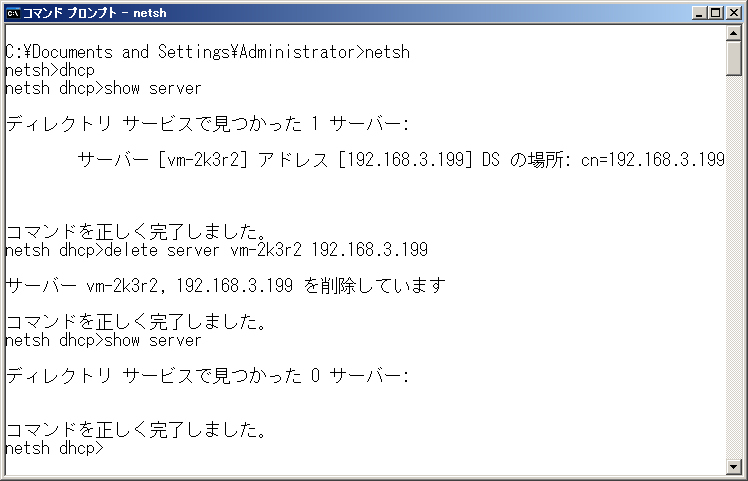Click the line reporting 0 サーバー found

coord(208,376)
